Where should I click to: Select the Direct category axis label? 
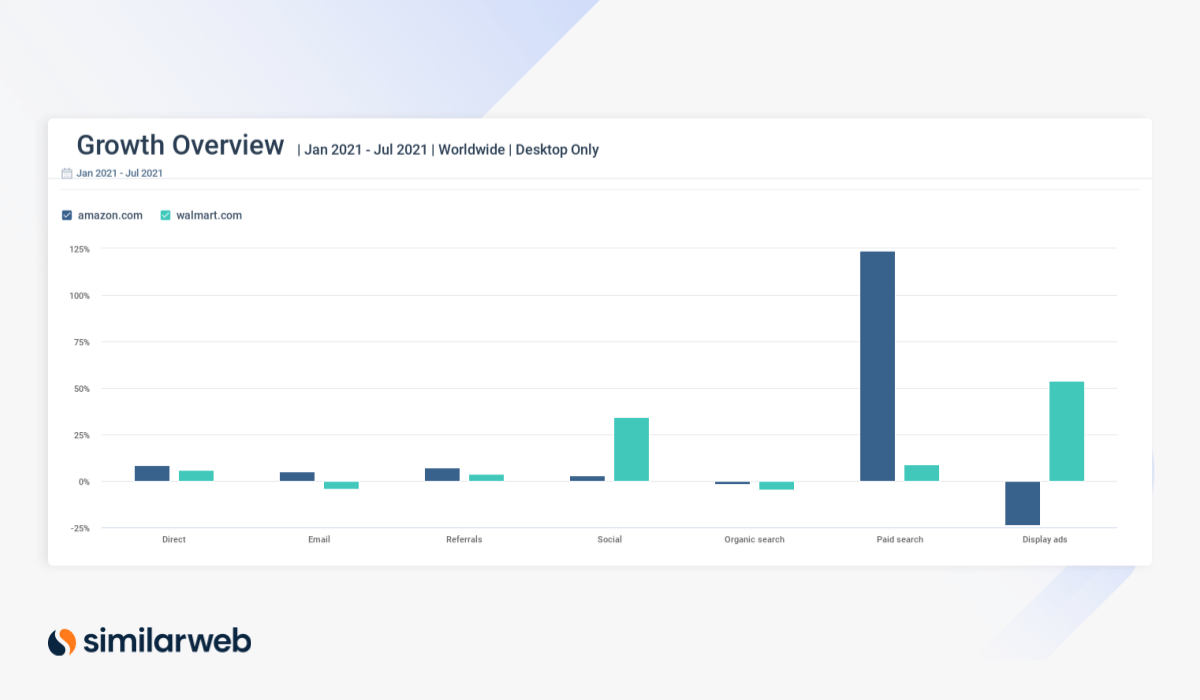tap(174, 539)
